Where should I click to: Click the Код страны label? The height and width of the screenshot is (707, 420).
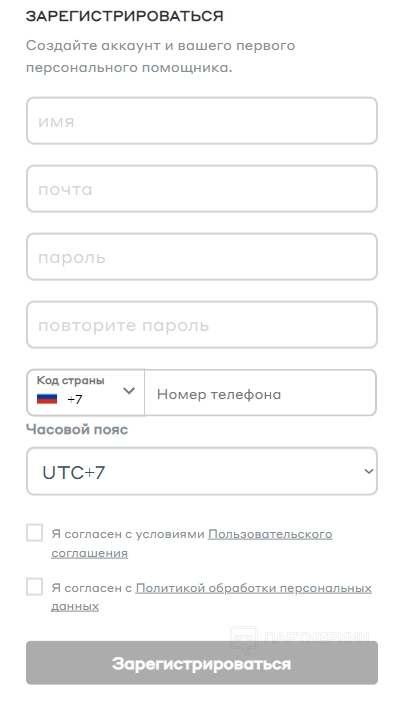tap(70, 381)
